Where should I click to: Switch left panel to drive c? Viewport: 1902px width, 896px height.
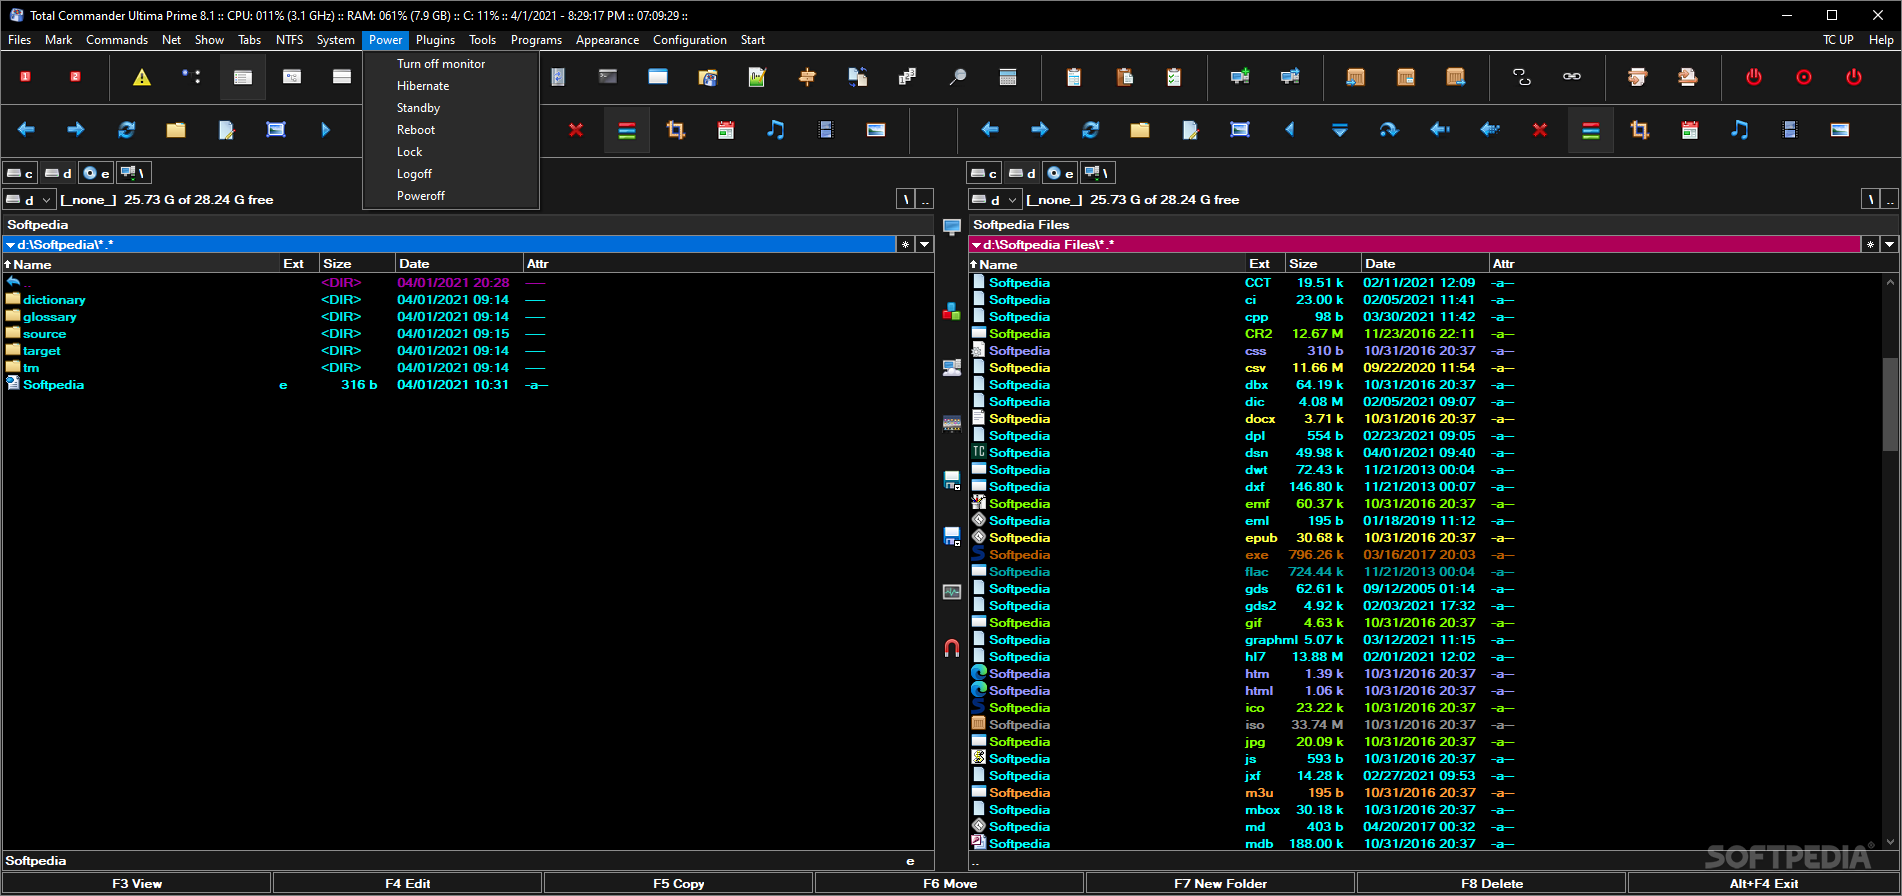[21, 173]
